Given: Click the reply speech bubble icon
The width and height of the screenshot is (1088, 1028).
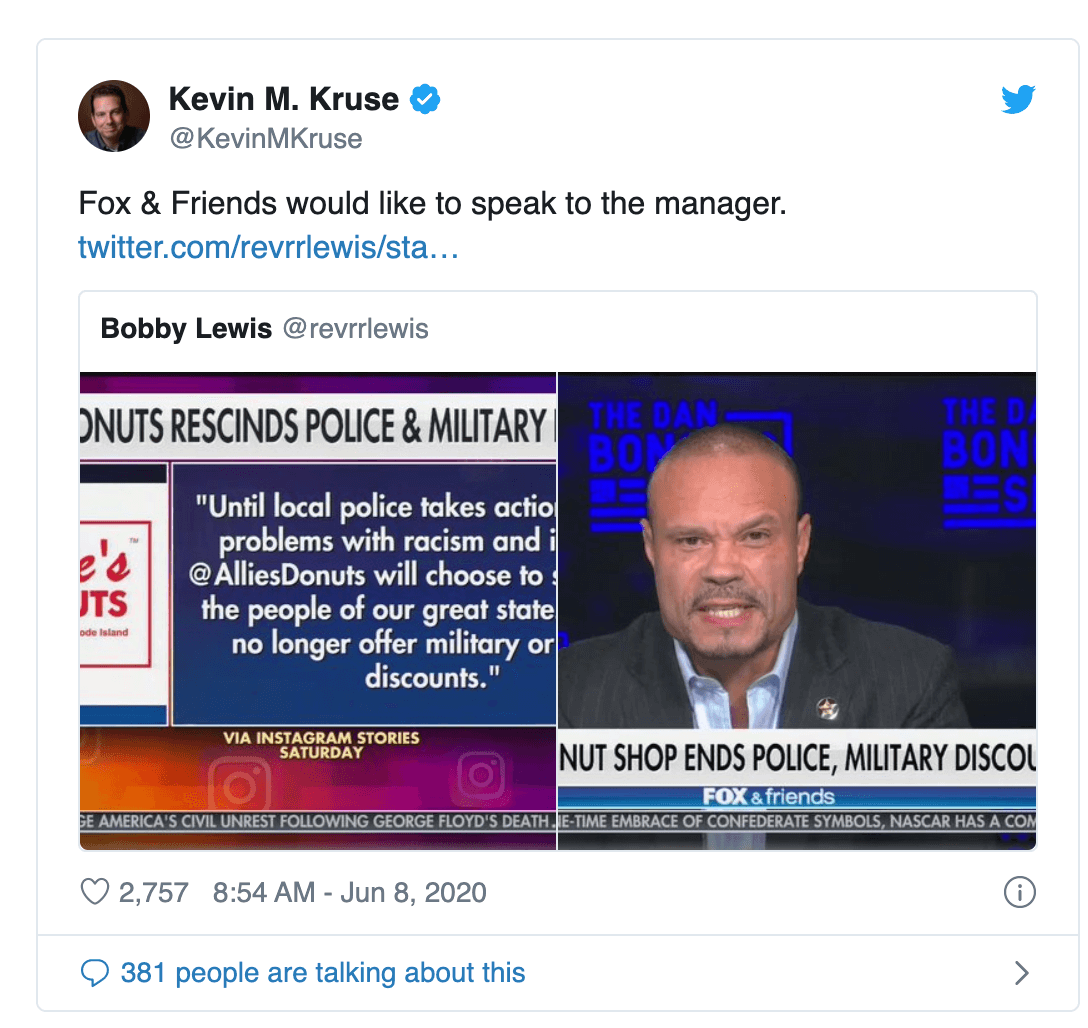Looking at the screenshot, I should click(x=95, y=973).
